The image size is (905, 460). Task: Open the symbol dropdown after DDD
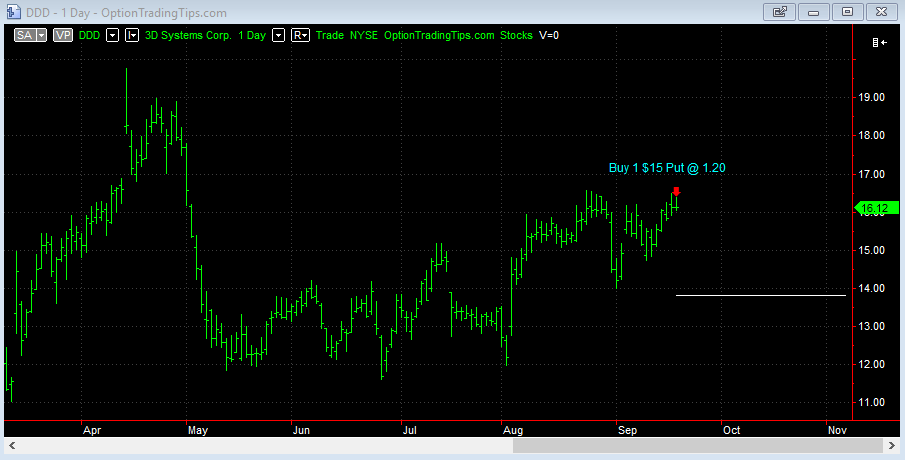point(113,35)
